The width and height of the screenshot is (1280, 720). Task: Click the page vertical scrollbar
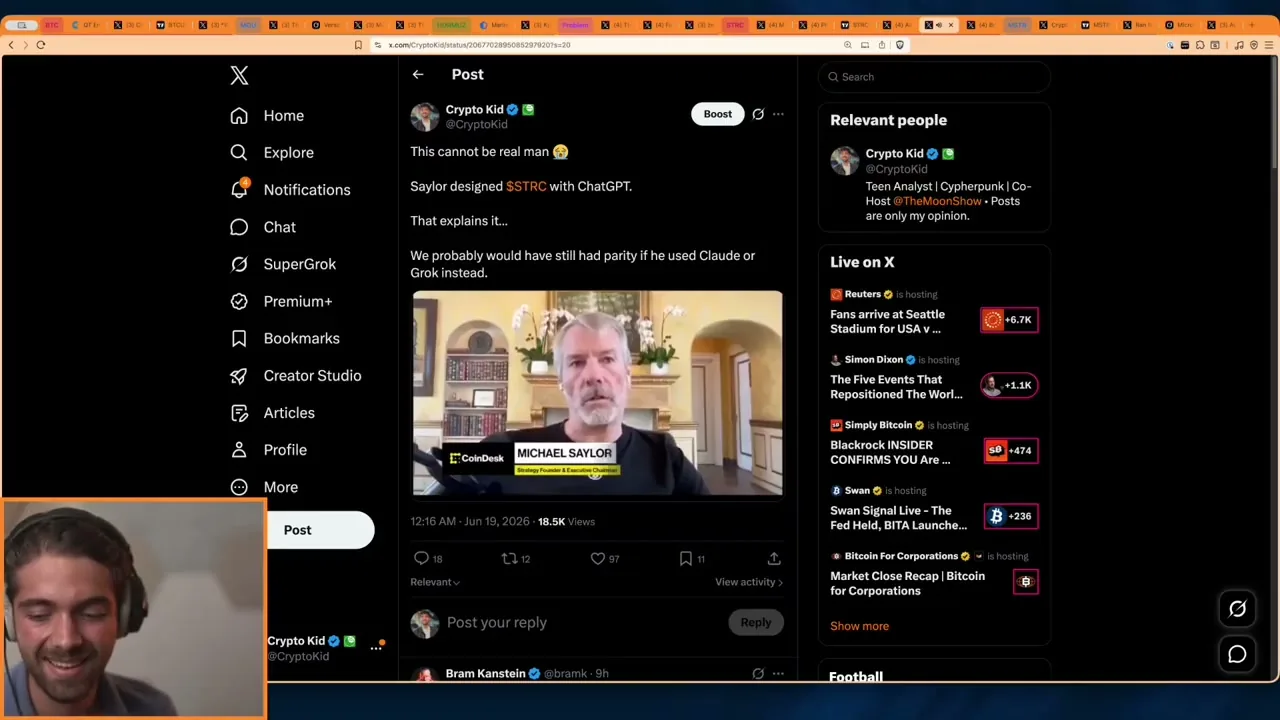(1275, 110)
